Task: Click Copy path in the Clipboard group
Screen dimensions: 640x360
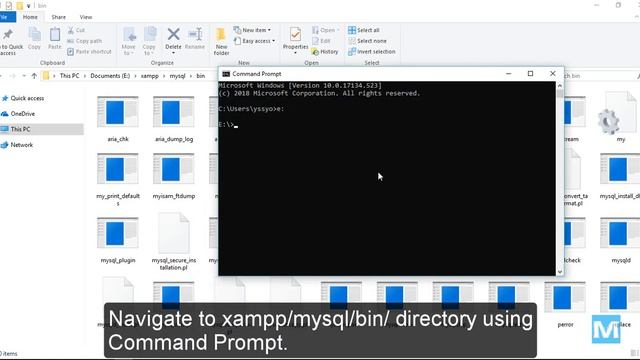Action: [84, 41]
